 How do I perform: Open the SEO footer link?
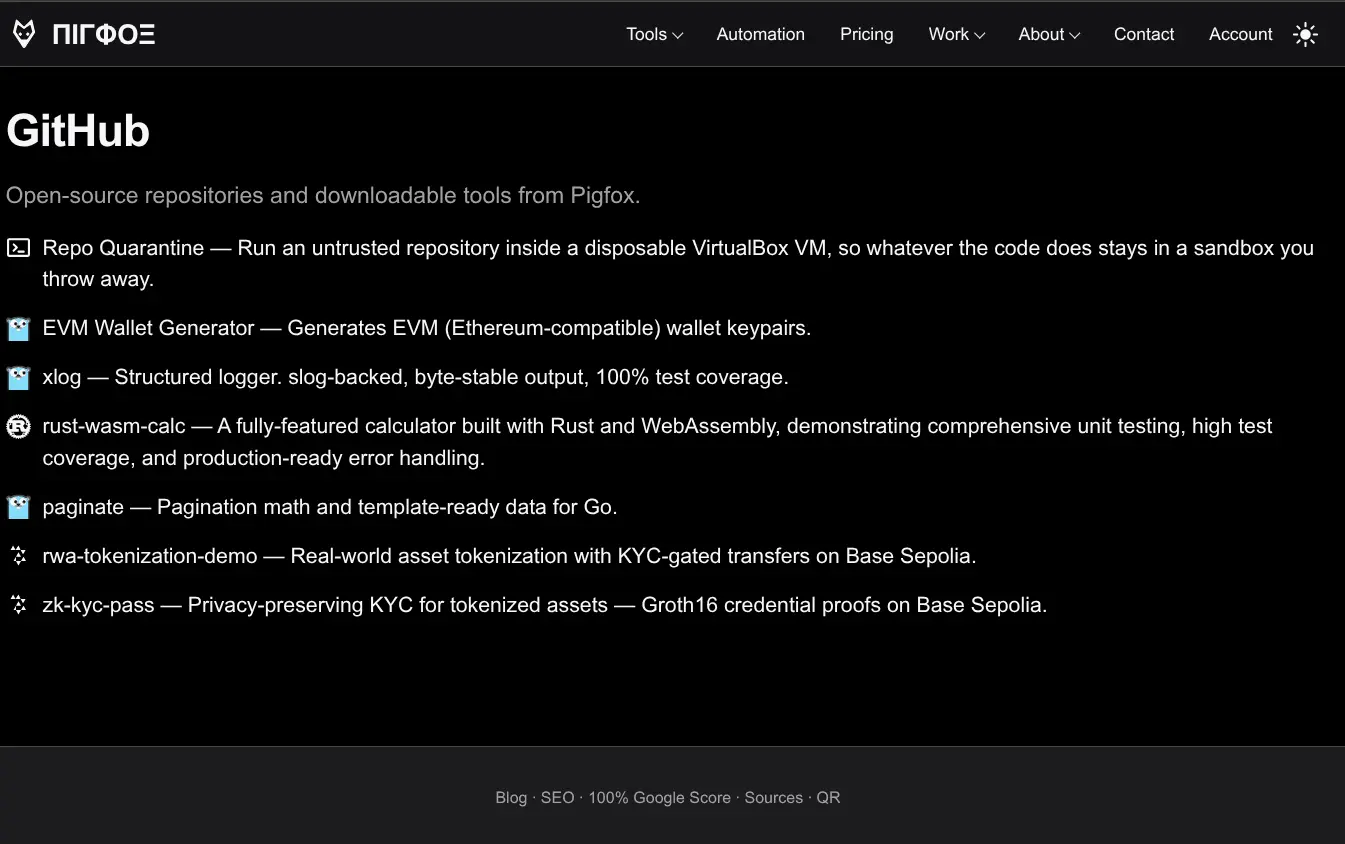[557, 798]
